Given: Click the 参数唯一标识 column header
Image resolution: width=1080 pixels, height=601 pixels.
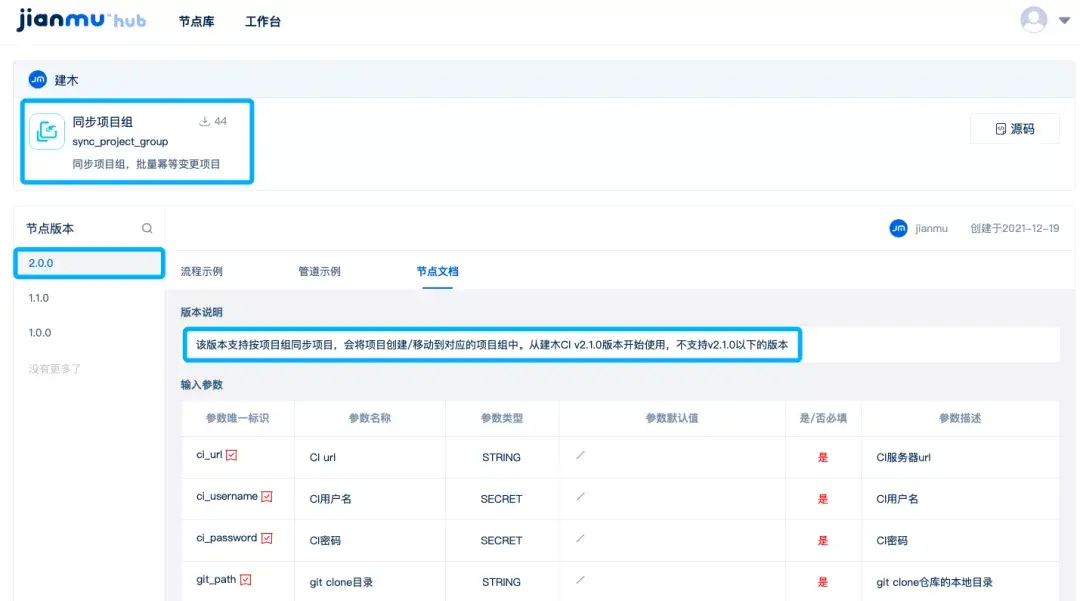Looking at the screenshot, I should (237, 418).
